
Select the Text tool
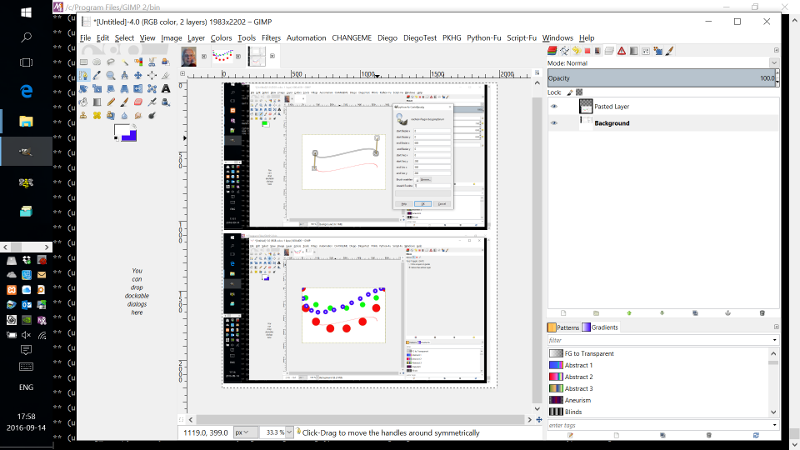166,89
